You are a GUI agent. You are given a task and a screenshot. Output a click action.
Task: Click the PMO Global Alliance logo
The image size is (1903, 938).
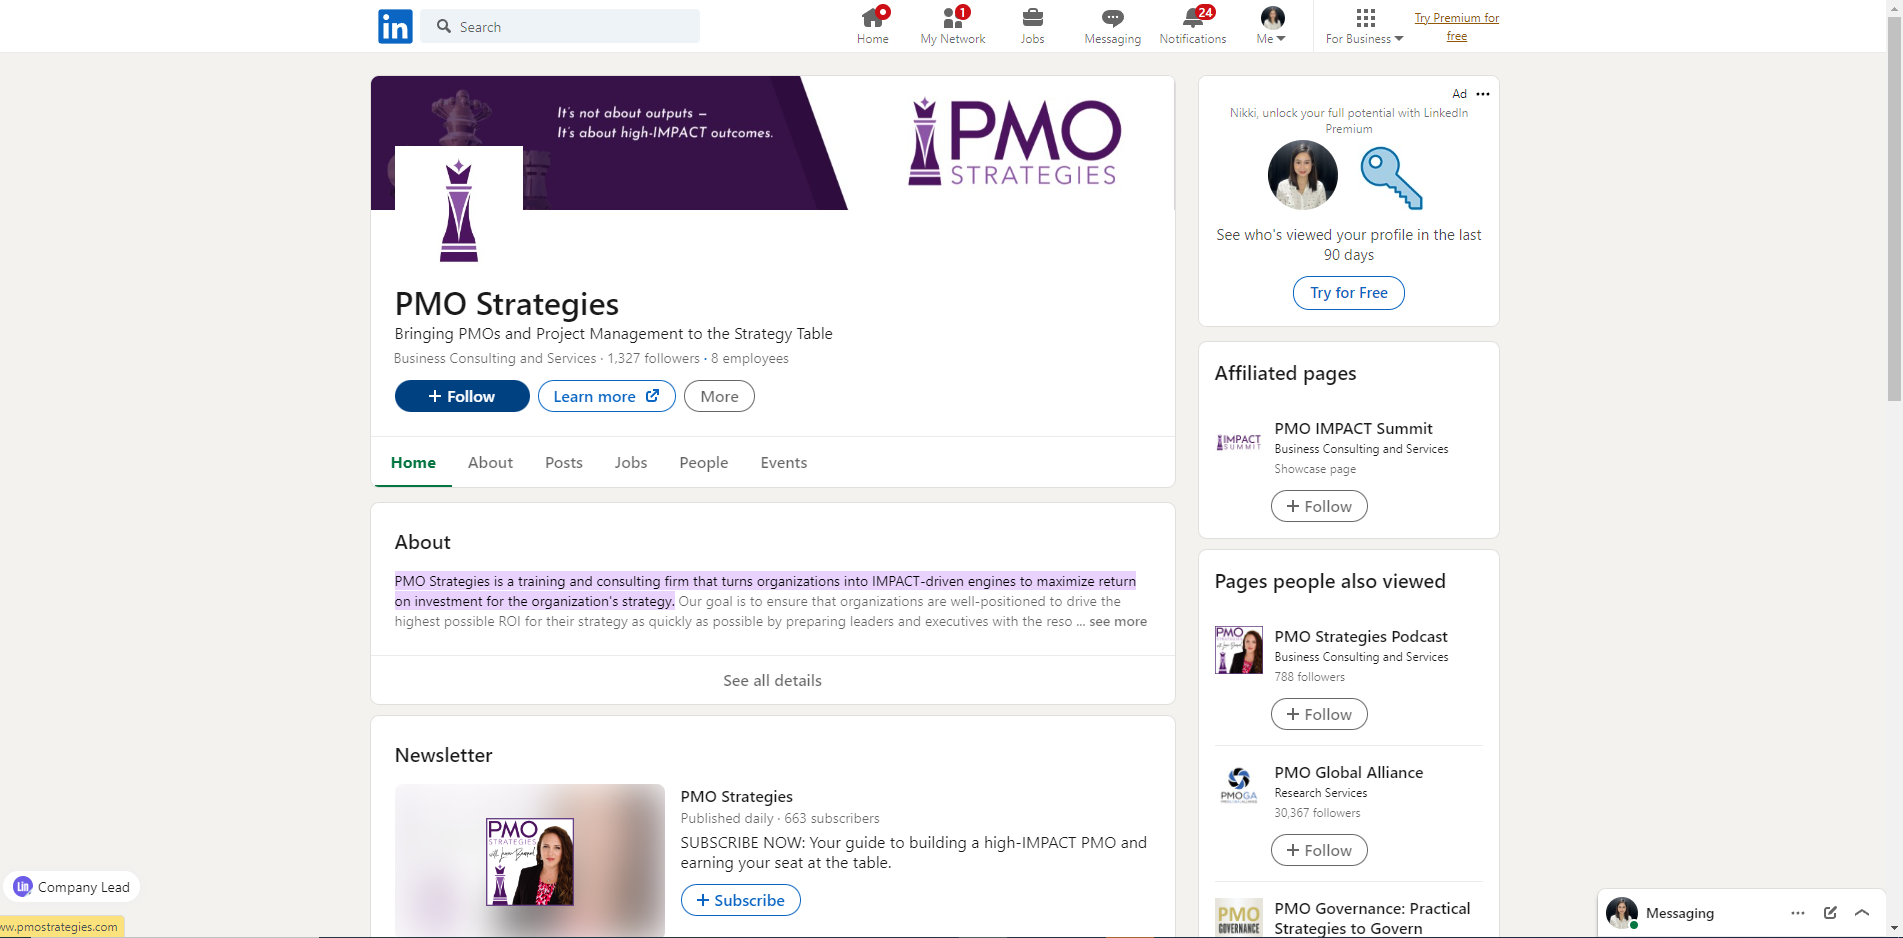1239,786
